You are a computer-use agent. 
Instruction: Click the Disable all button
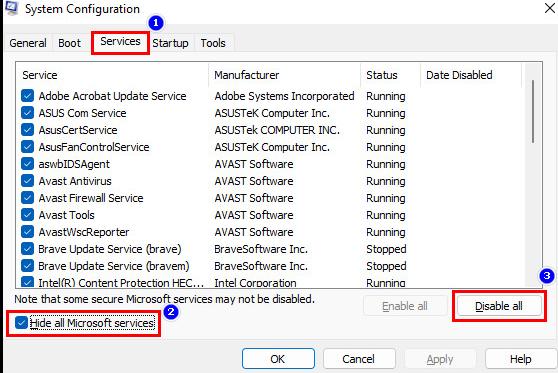click(x=499, y=306)
